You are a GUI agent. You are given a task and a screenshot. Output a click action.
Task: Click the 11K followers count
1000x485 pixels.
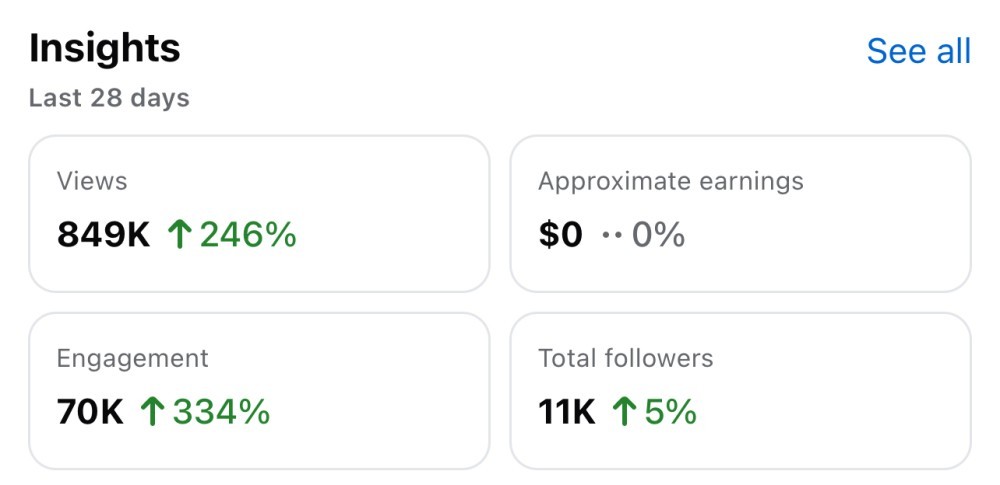pos(566,412)
